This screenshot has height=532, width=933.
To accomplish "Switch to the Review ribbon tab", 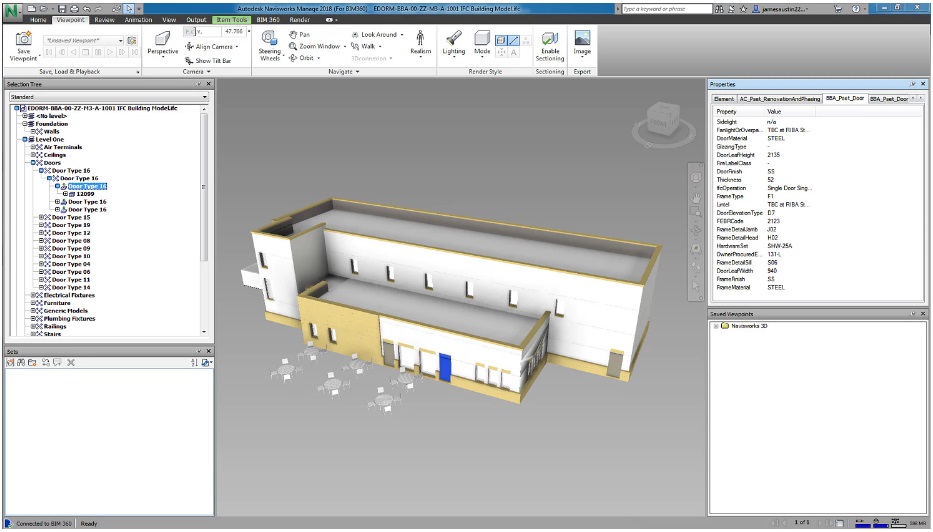I will pyautogui.click(x=104, y=19).
